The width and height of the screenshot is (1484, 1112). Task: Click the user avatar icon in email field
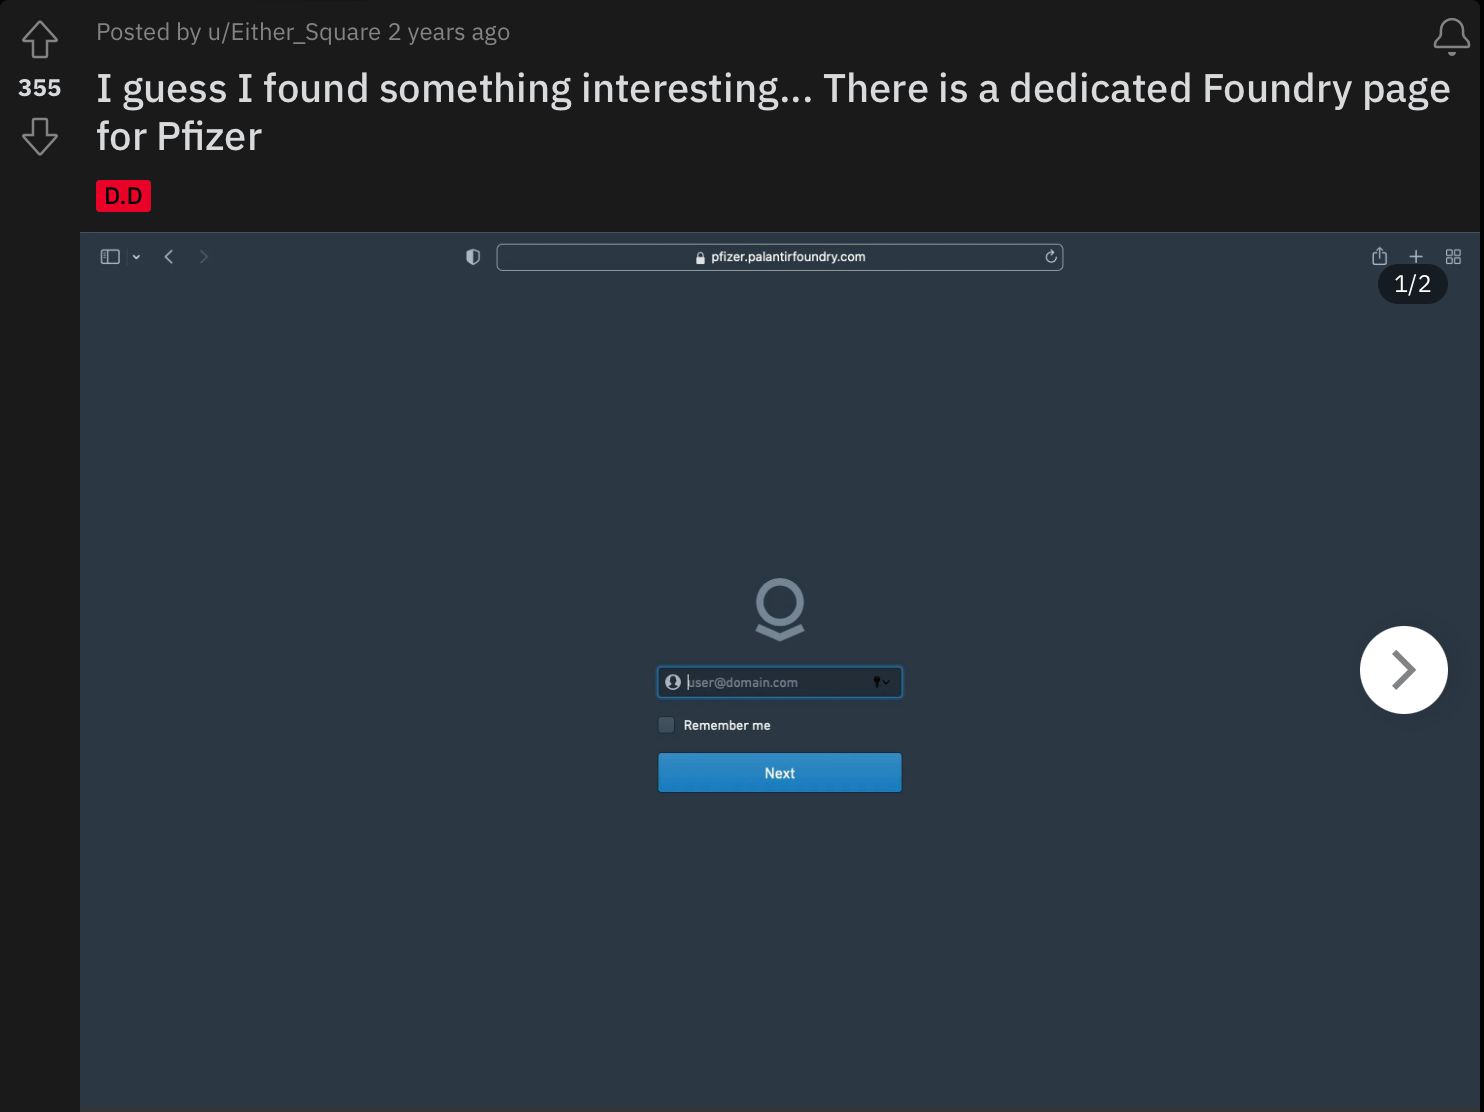(673, 682)
